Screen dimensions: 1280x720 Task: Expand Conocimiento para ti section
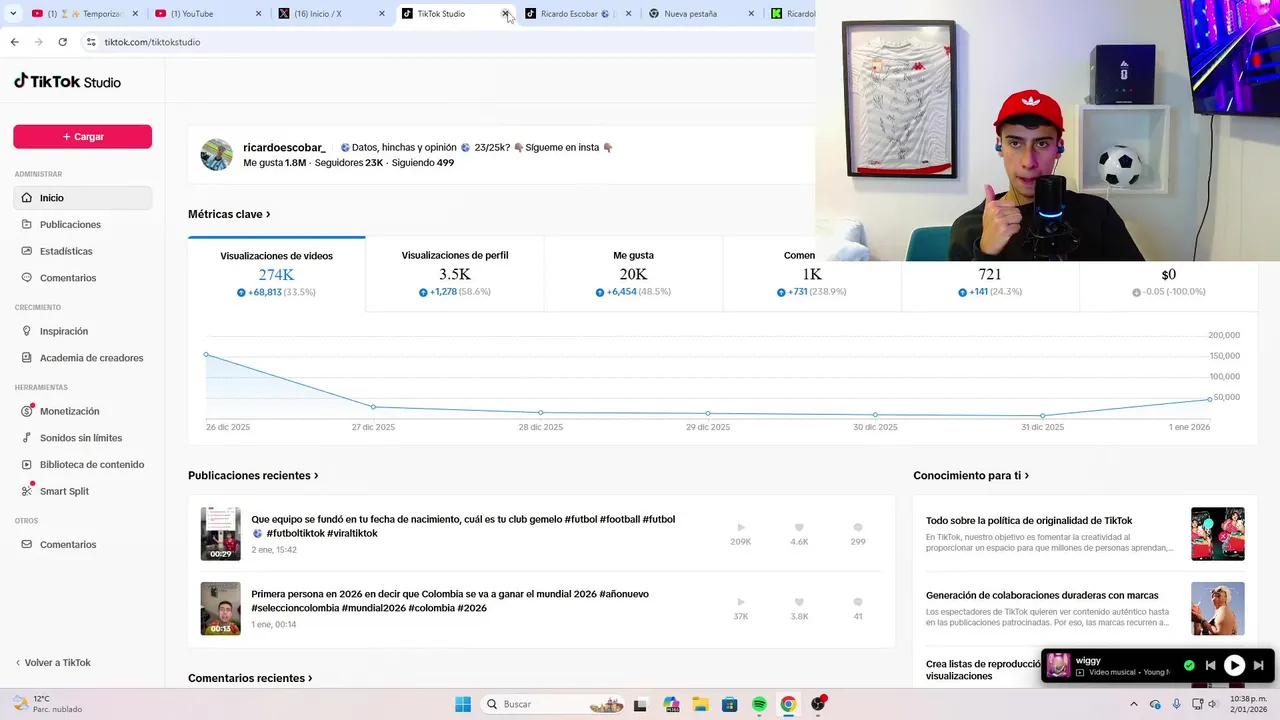971,476
